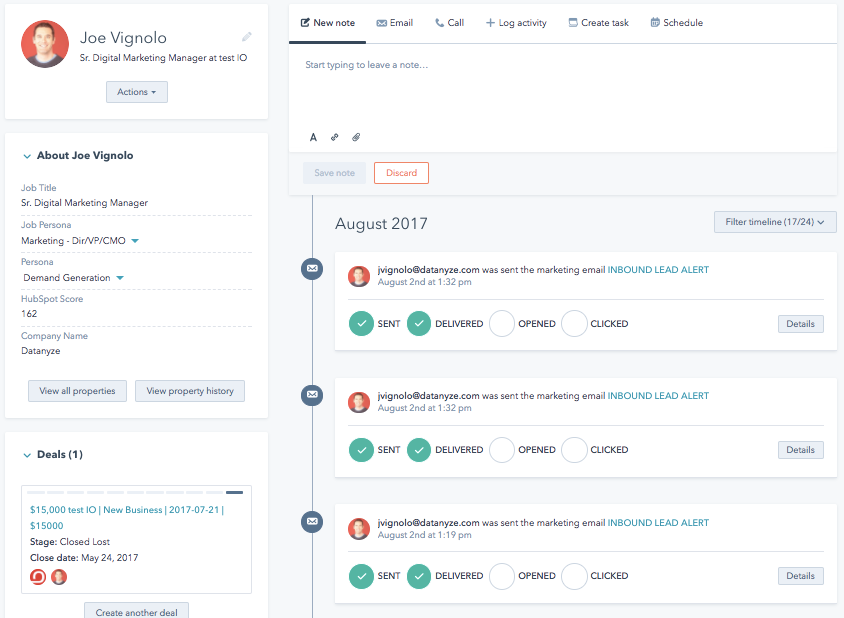Open Filter timeline dropdown
The height and width of the screenshot is (618, 844).
(x=775, y=222)
